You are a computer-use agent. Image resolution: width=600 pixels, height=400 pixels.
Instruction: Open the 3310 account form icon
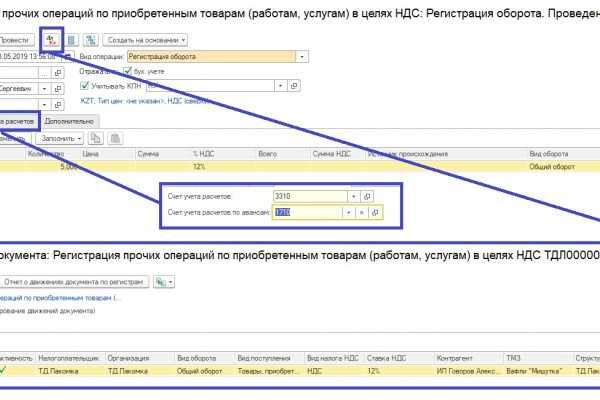click(367, 196)
